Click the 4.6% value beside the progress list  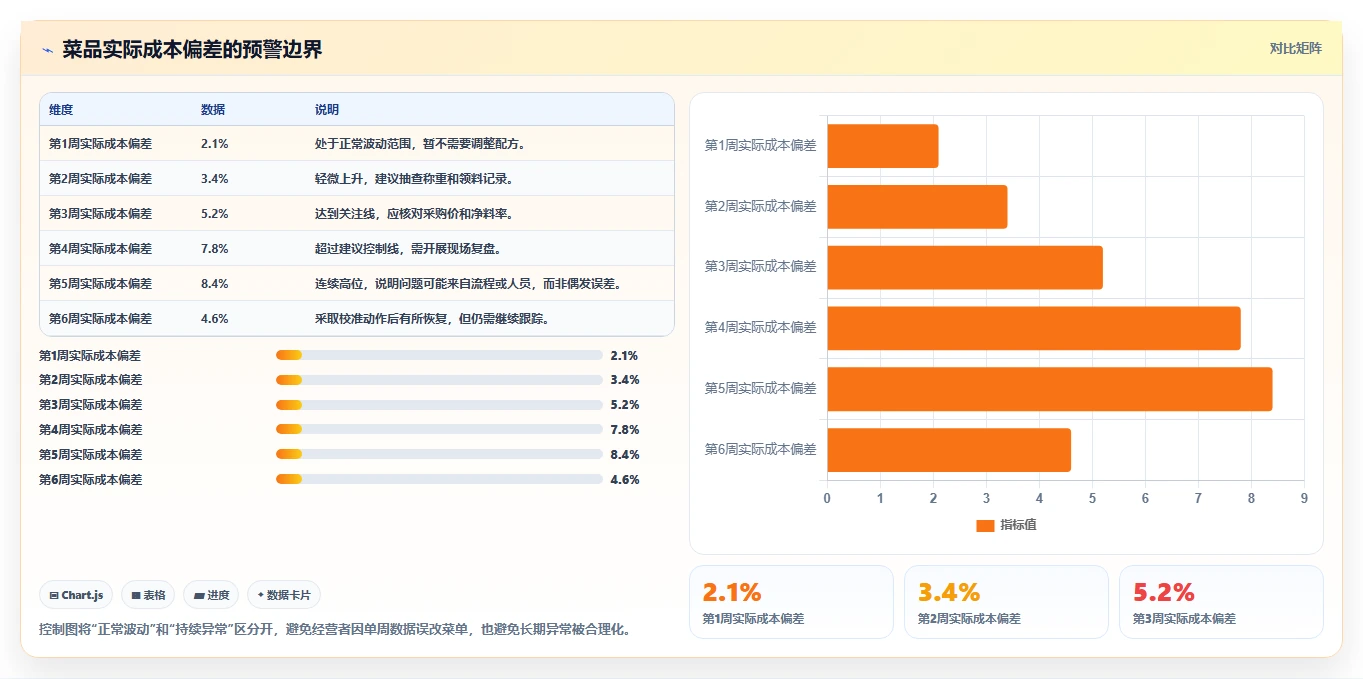click(625, 480)
